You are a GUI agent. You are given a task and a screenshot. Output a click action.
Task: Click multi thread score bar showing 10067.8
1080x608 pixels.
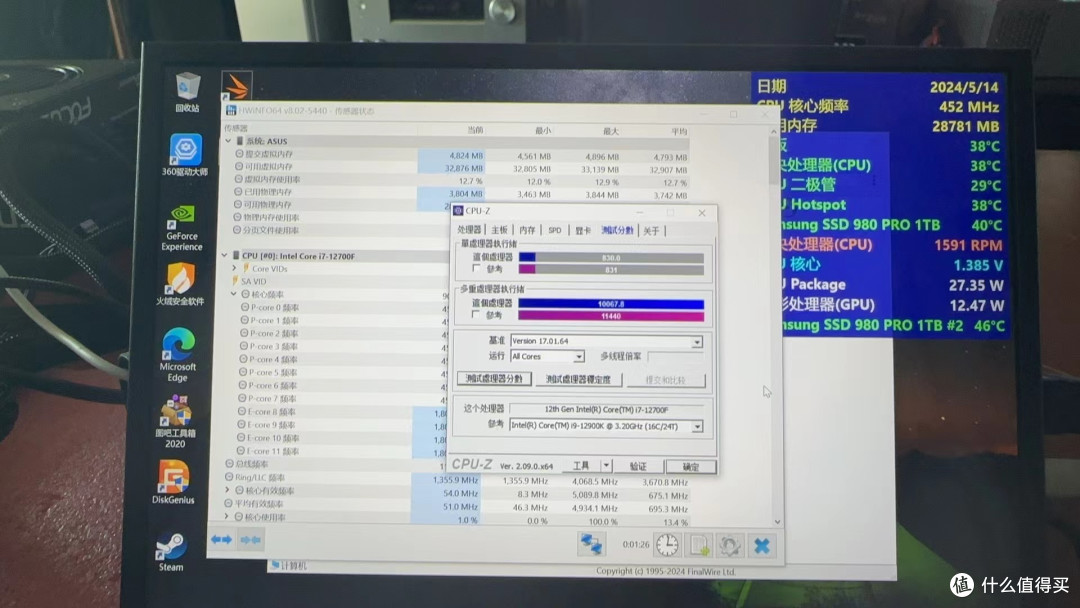click(x=612, y=304)
